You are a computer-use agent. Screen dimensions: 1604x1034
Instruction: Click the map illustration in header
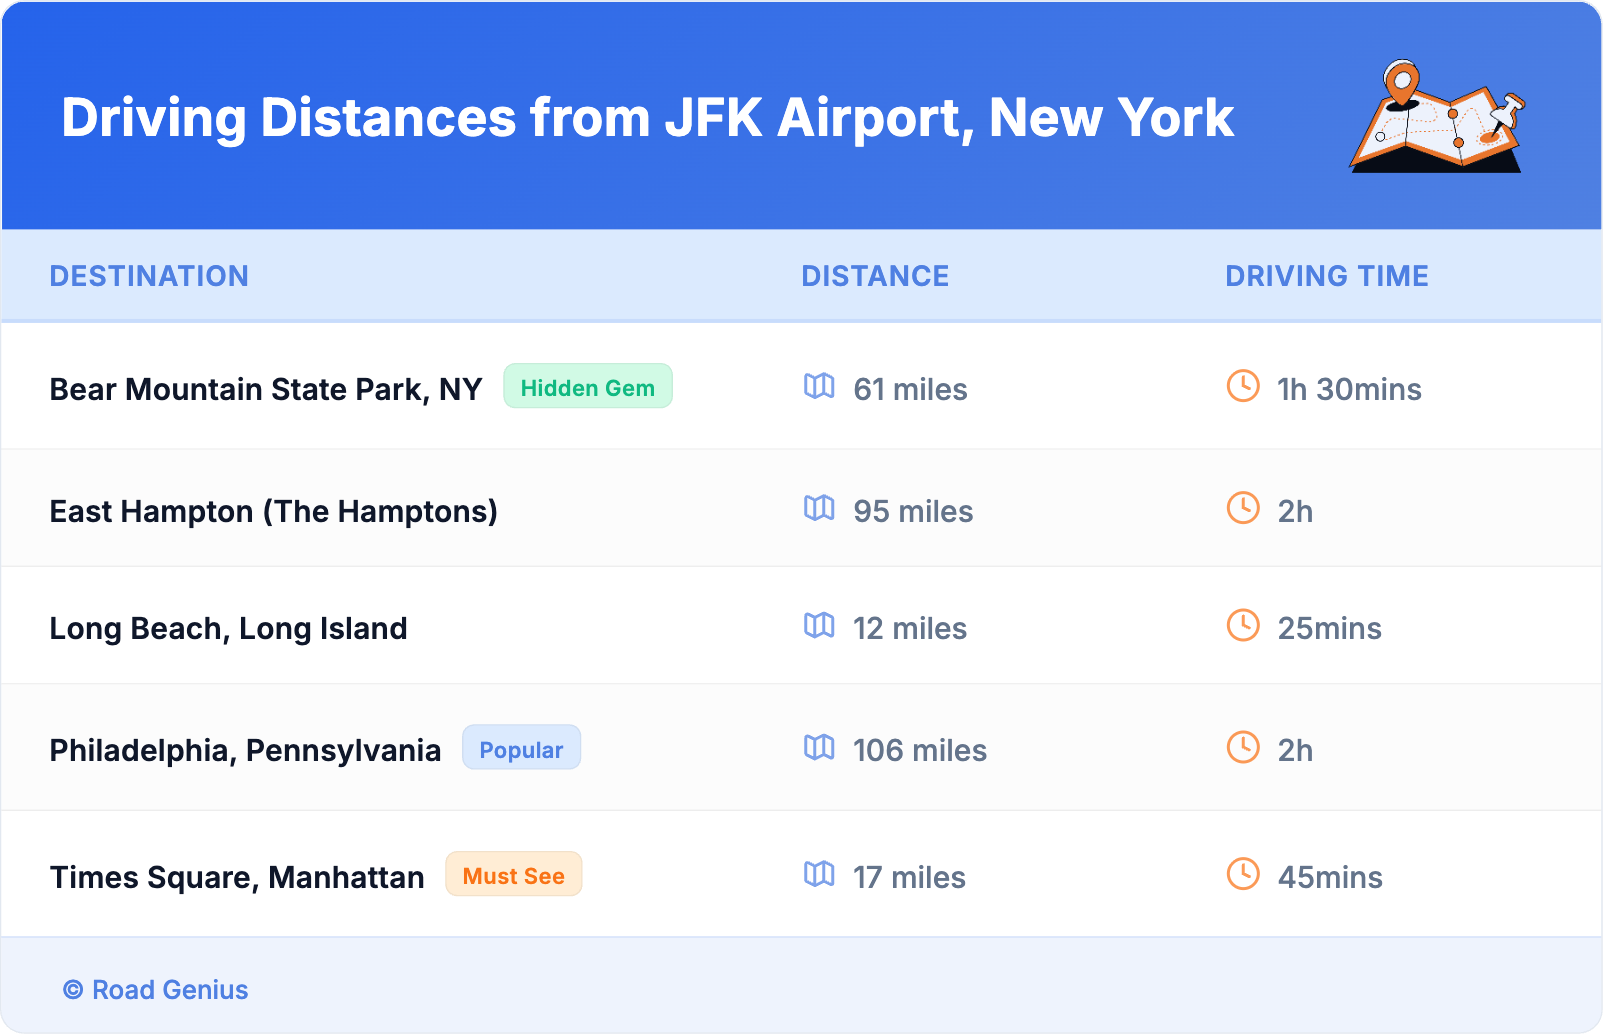[x=1437, y=118]
